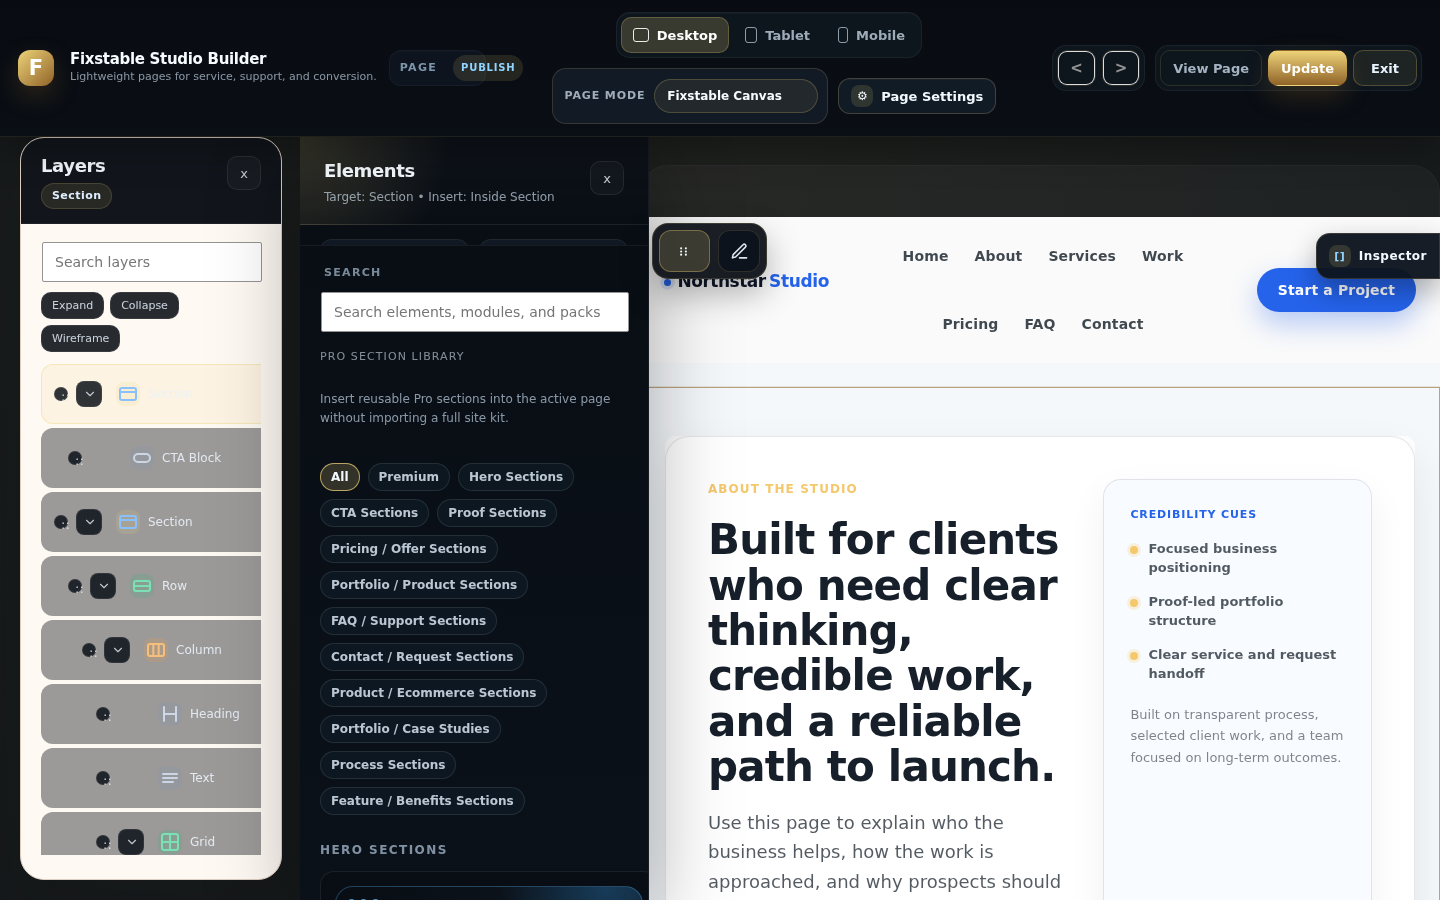
Task: Close the Layers panel
Action: [x=244, y=174]
